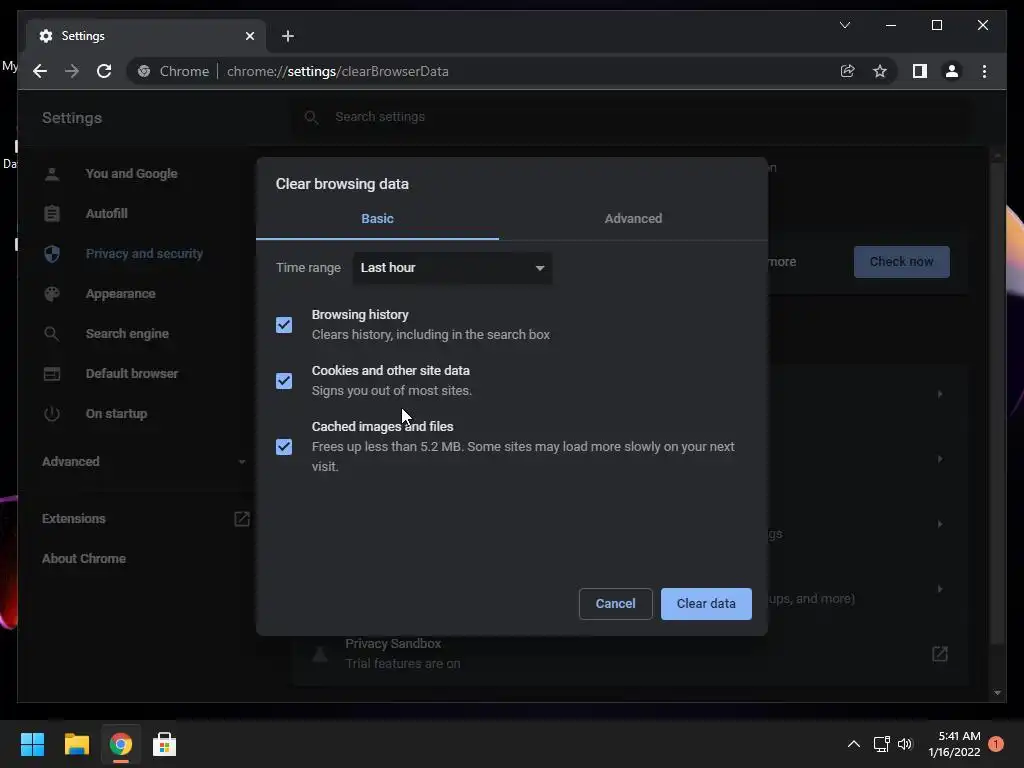Open Appearance settings
The image size is (1024, 768).
click(121, 294)
